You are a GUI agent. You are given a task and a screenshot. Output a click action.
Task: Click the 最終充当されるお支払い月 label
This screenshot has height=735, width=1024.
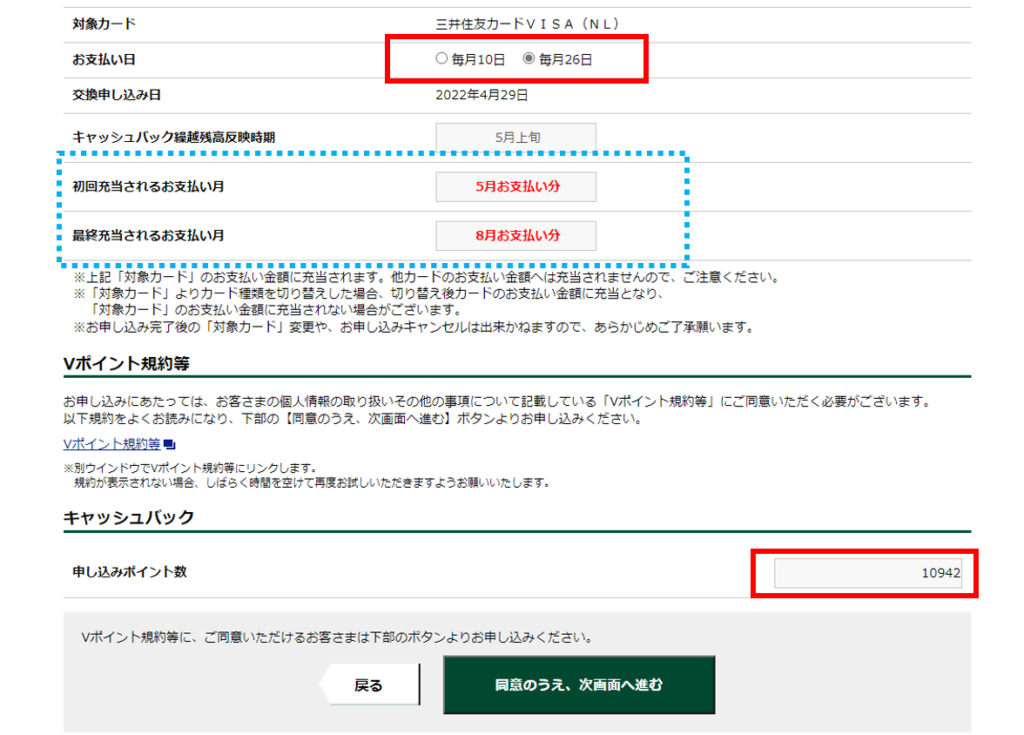pyautogui.click(x=148, y=236)
